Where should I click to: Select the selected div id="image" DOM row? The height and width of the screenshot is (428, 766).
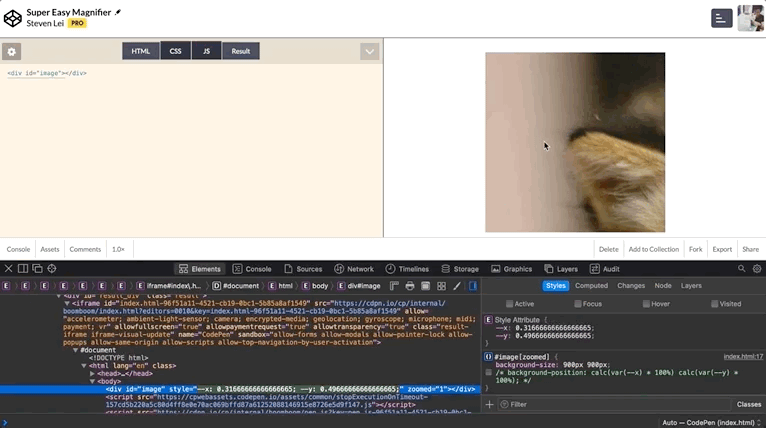(240, 389)
